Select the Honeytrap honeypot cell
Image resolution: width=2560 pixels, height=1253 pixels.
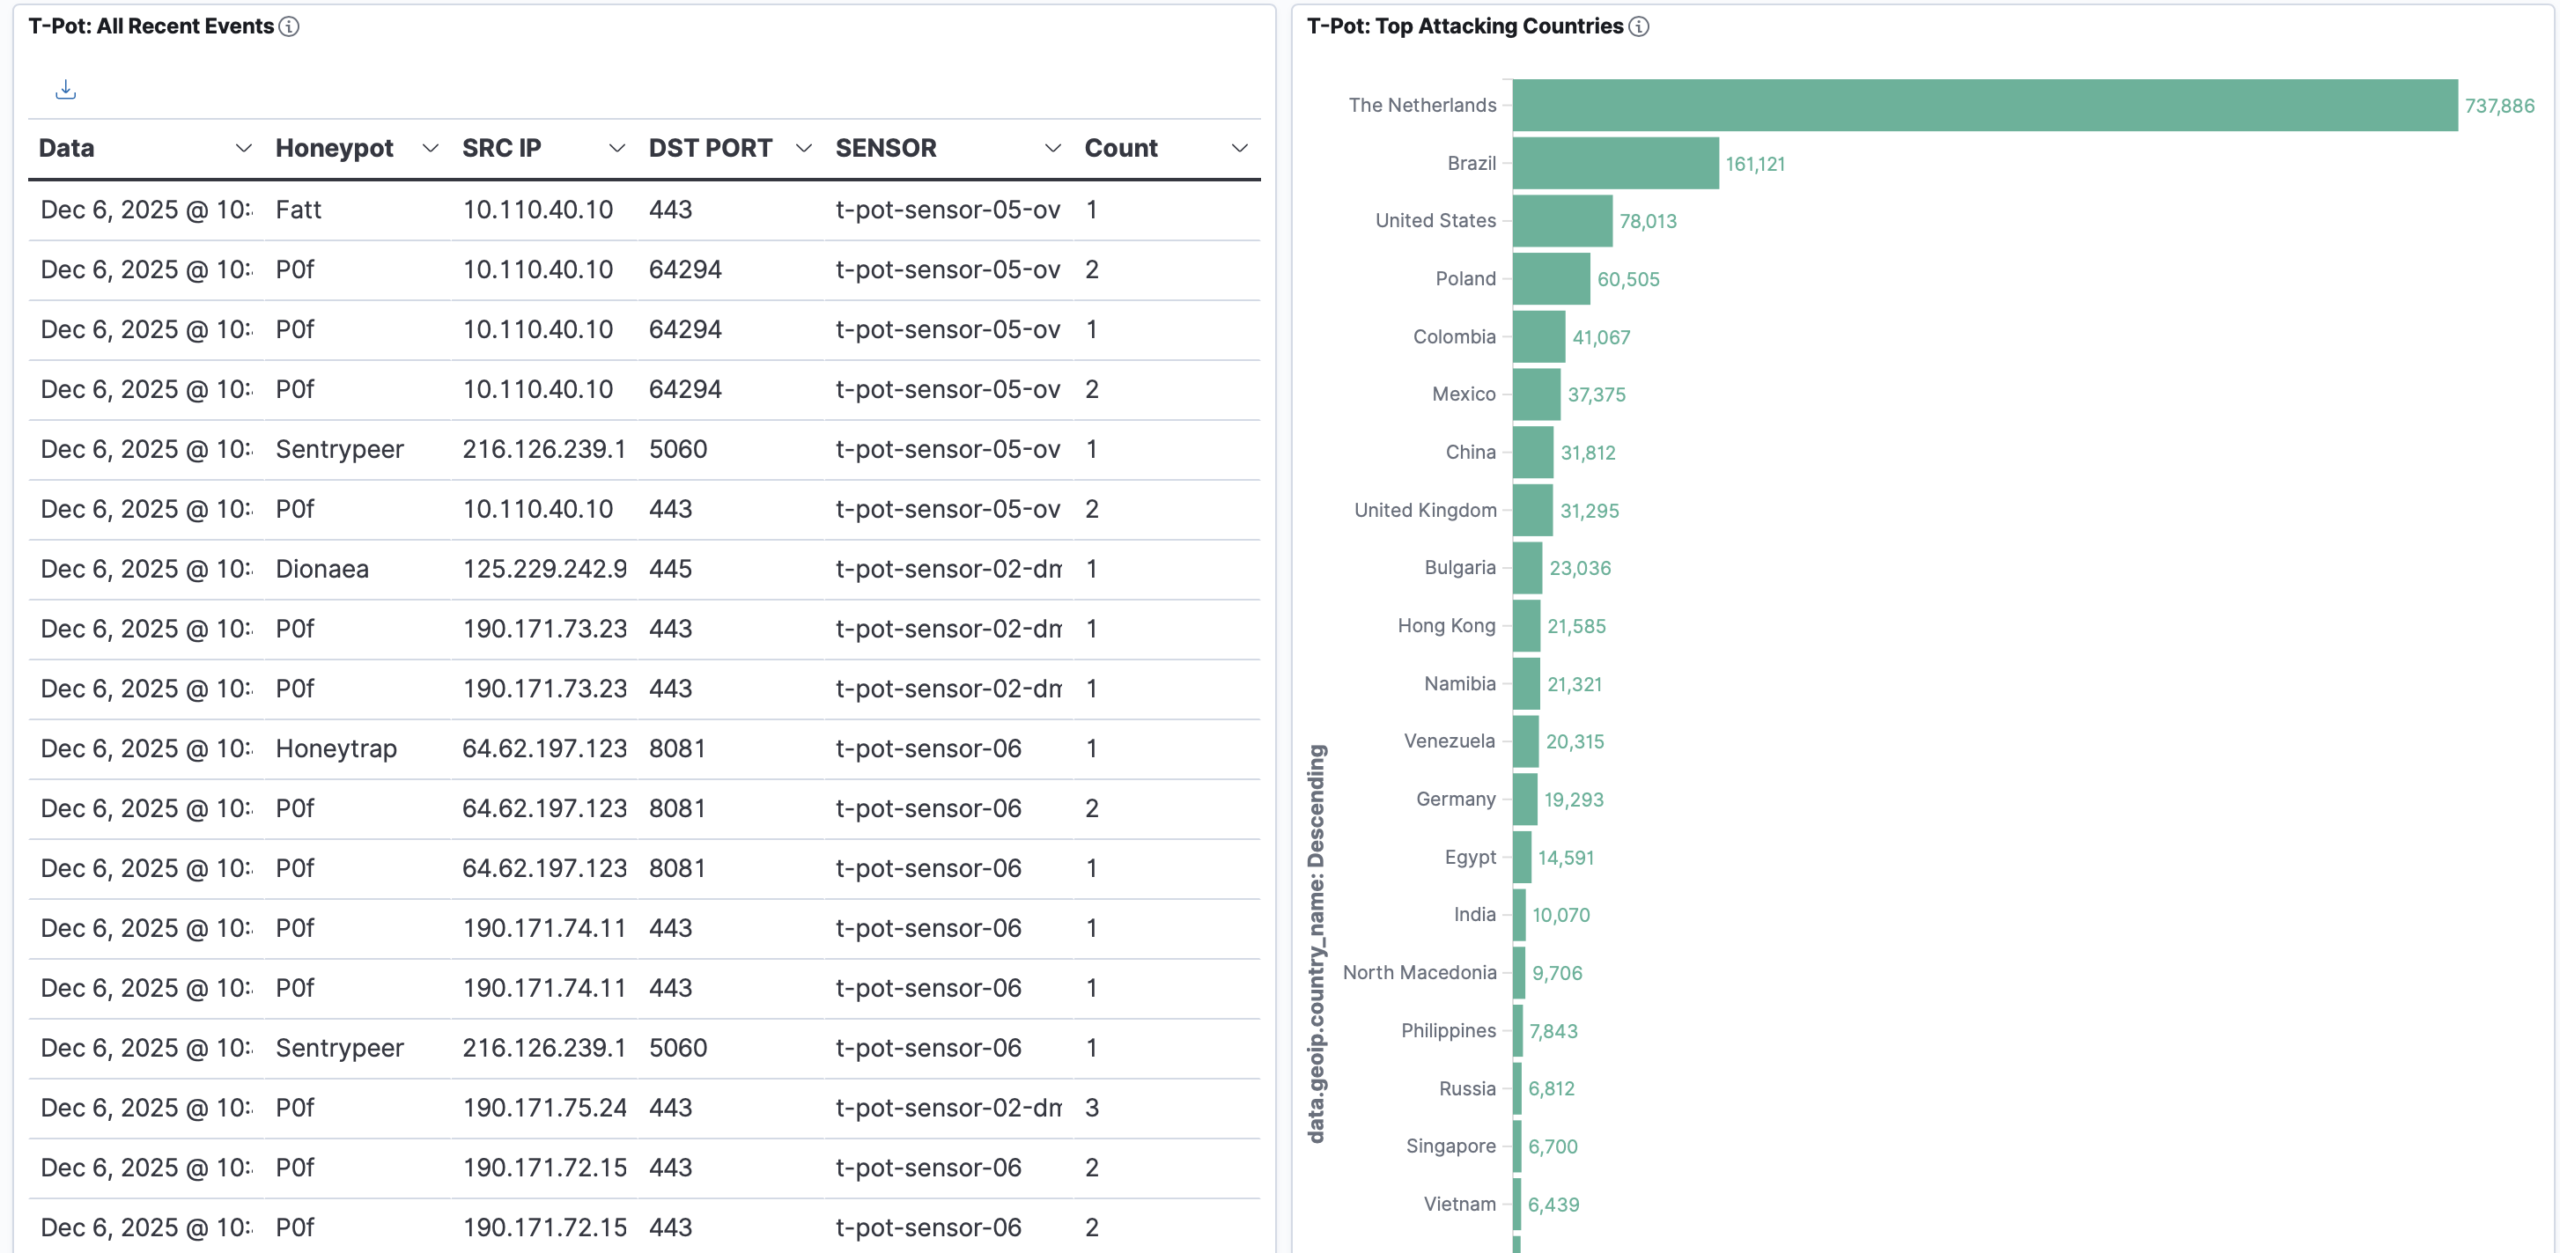coord(336,749)
